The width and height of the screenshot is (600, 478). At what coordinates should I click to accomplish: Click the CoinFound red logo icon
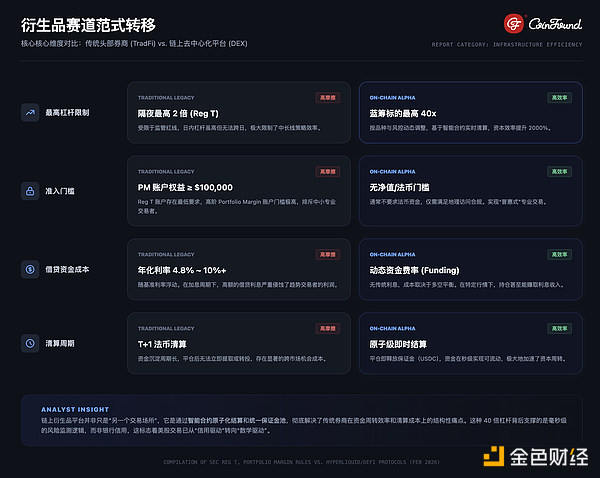(x=515, y=22)
